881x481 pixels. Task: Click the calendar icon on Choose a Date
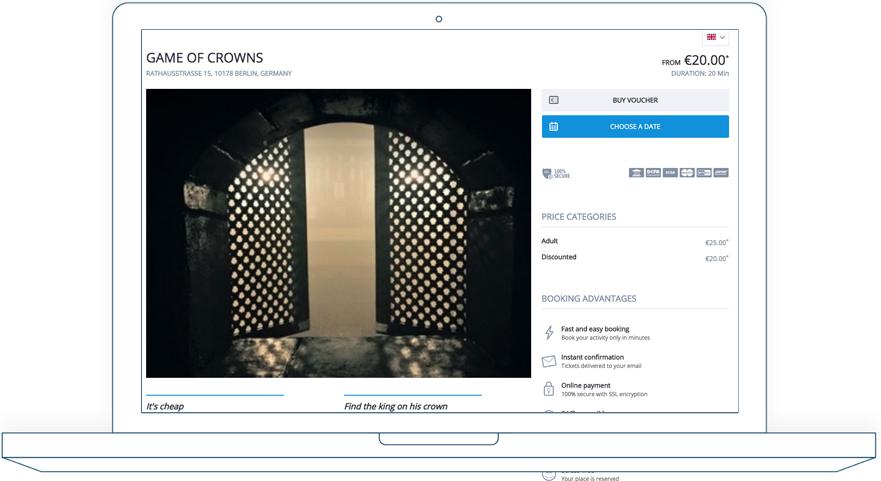point(553,126)
